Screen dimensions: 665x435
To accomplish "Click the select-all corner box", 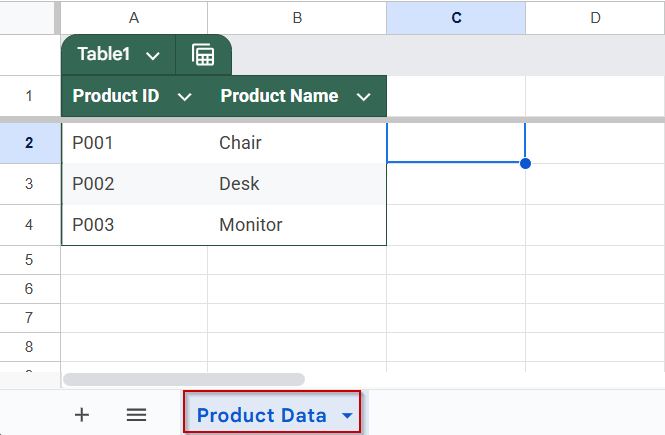I will [x=27, y=18].
